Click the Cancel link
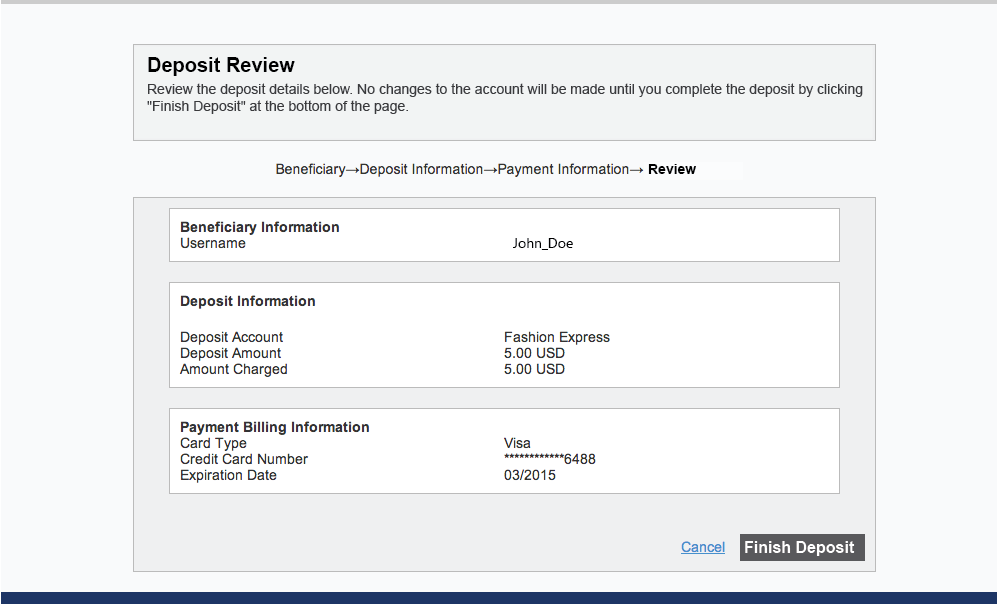 [703, 547]
